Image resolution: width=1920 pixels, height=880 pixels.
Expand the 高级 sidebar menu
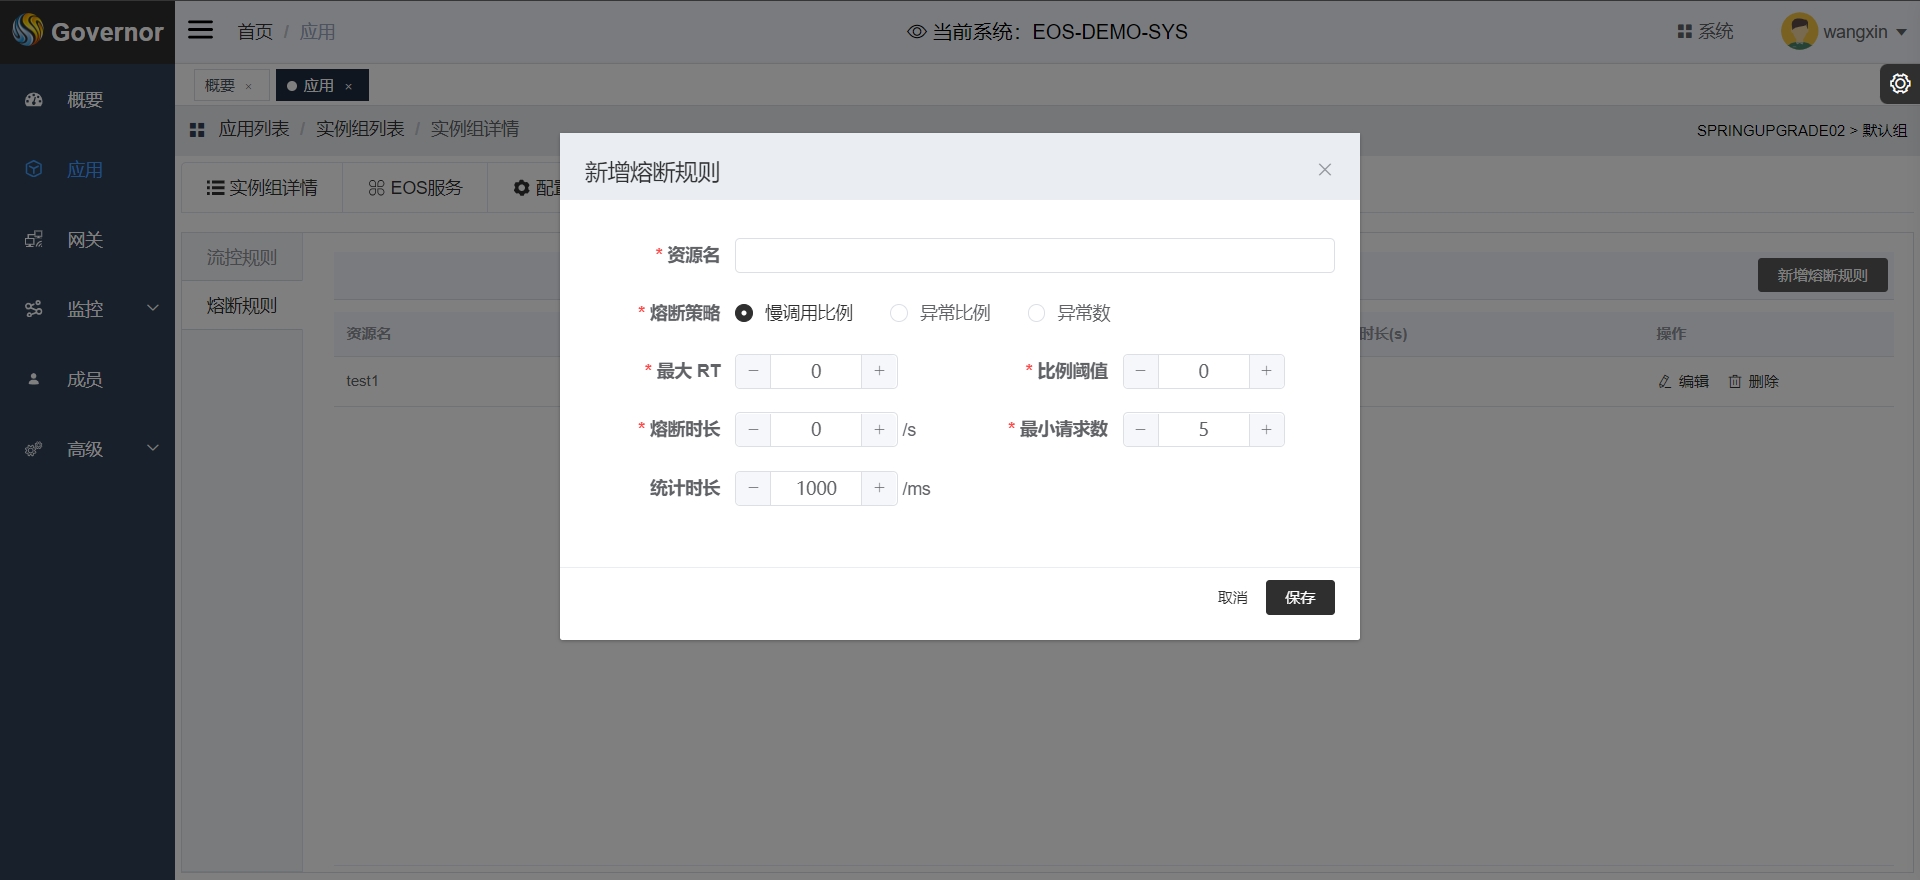[x=153, y=448]
